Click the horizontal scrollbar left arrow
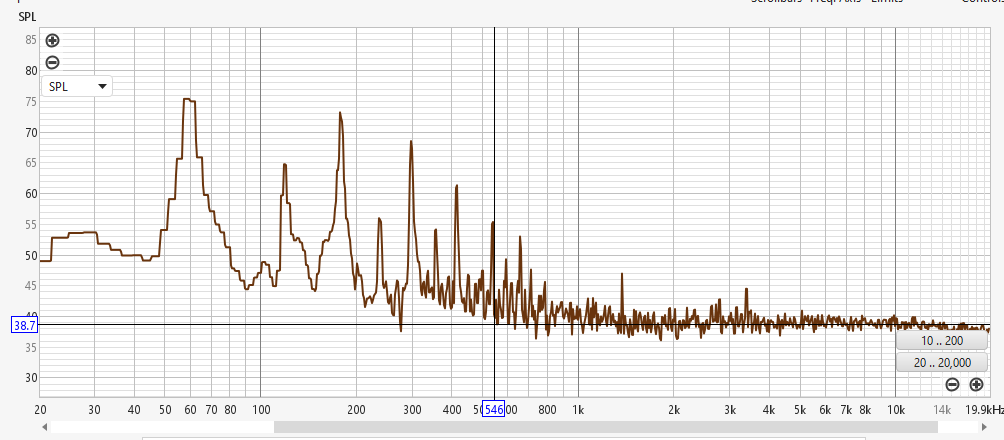Viewport: 1004px width, 440px height. pos(45,427)
